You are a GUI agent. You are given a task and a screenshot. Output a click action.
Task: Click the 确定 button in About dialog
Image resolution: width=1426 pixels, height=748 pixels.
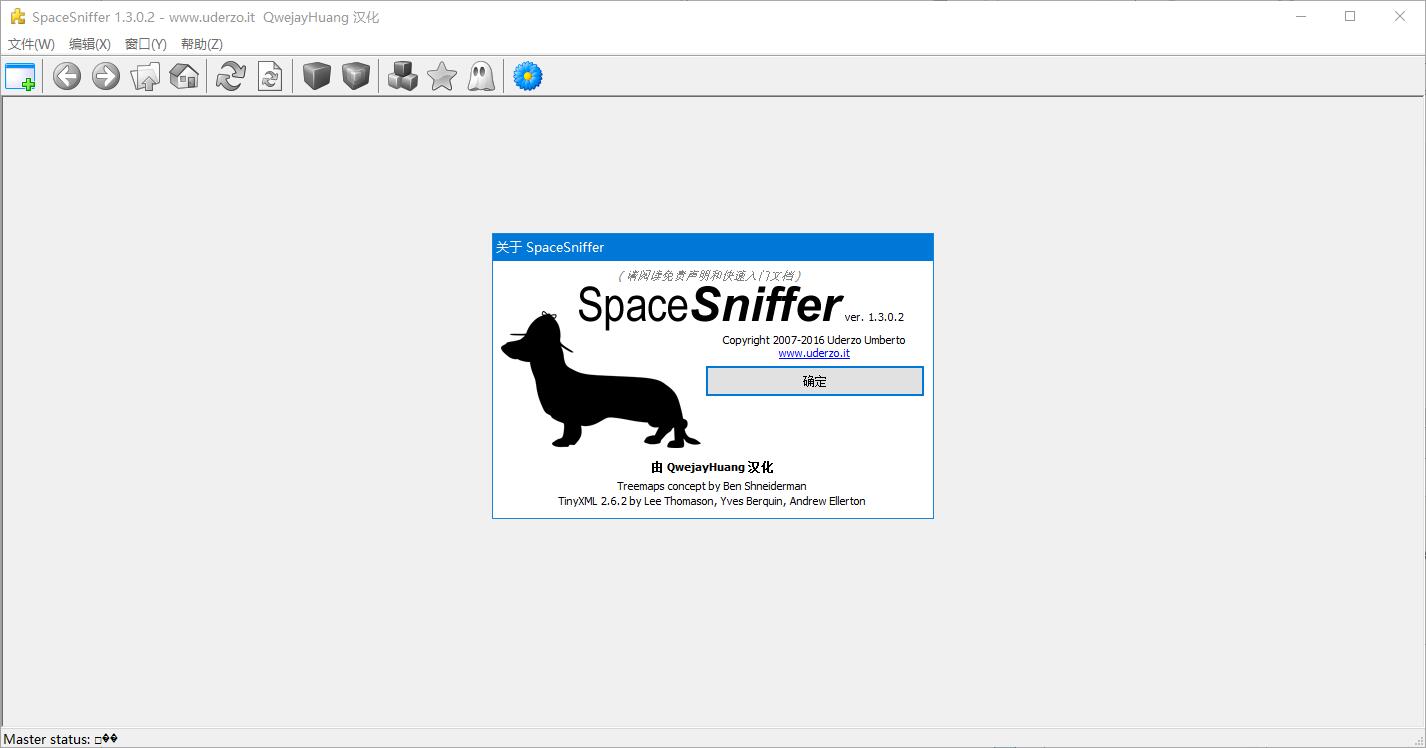click(x=815, y=381)
